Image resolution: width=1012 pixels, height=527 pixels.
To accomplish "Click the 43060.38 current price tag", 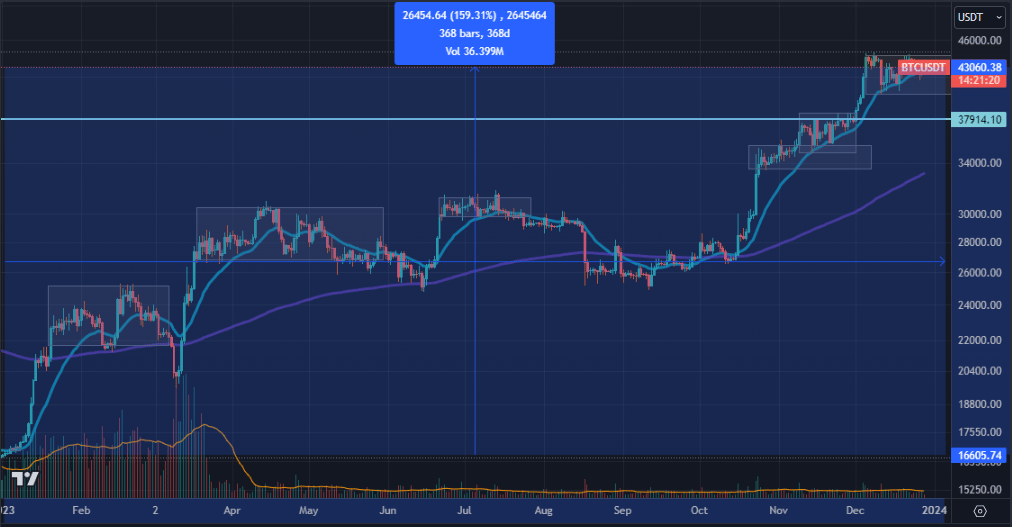I will coord(979,67).
